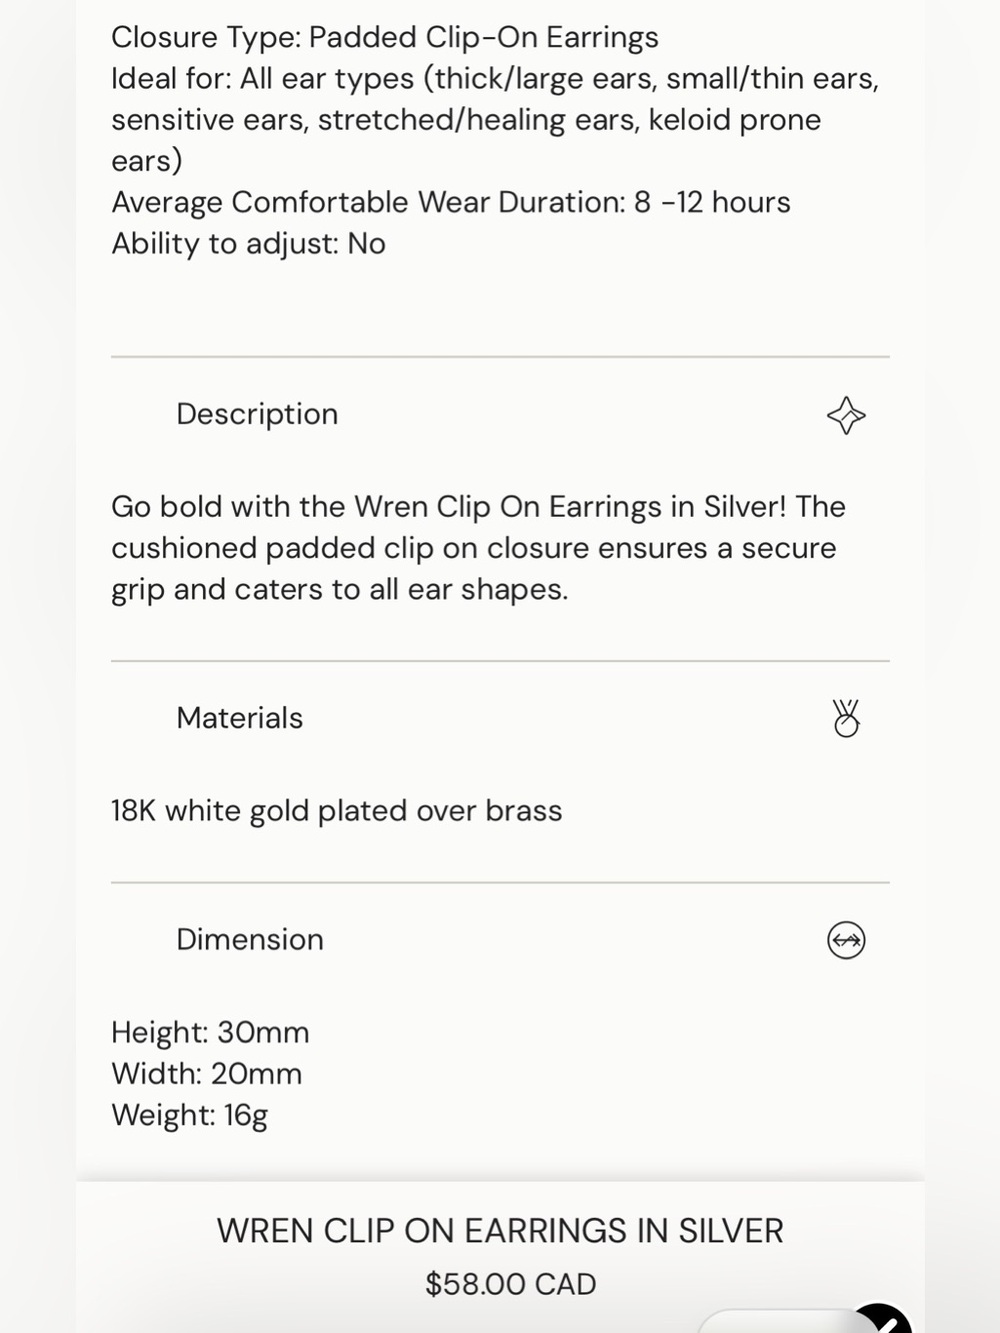Click the 18K white gold plated over brass text
Viewport: 1000px width, 1333px height.
tap(337, 811)
